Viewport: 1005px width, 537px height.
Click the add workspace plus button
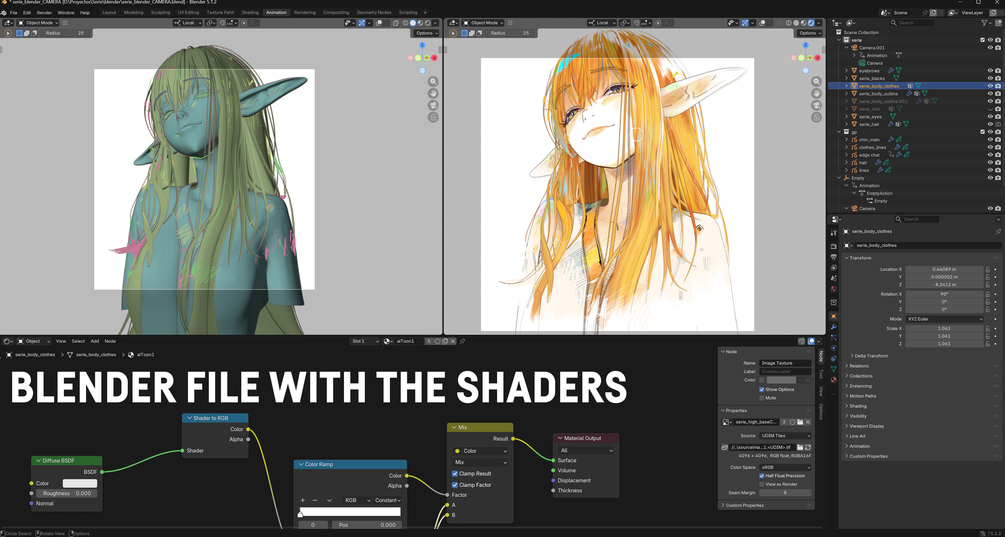pyautogui.click(x=425, y=13)
